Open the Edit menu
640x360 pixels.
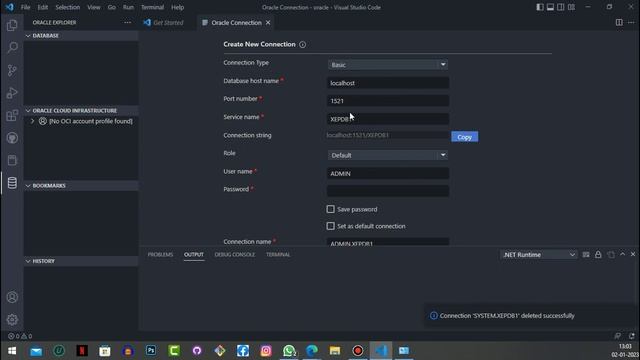tap(42, 7)
